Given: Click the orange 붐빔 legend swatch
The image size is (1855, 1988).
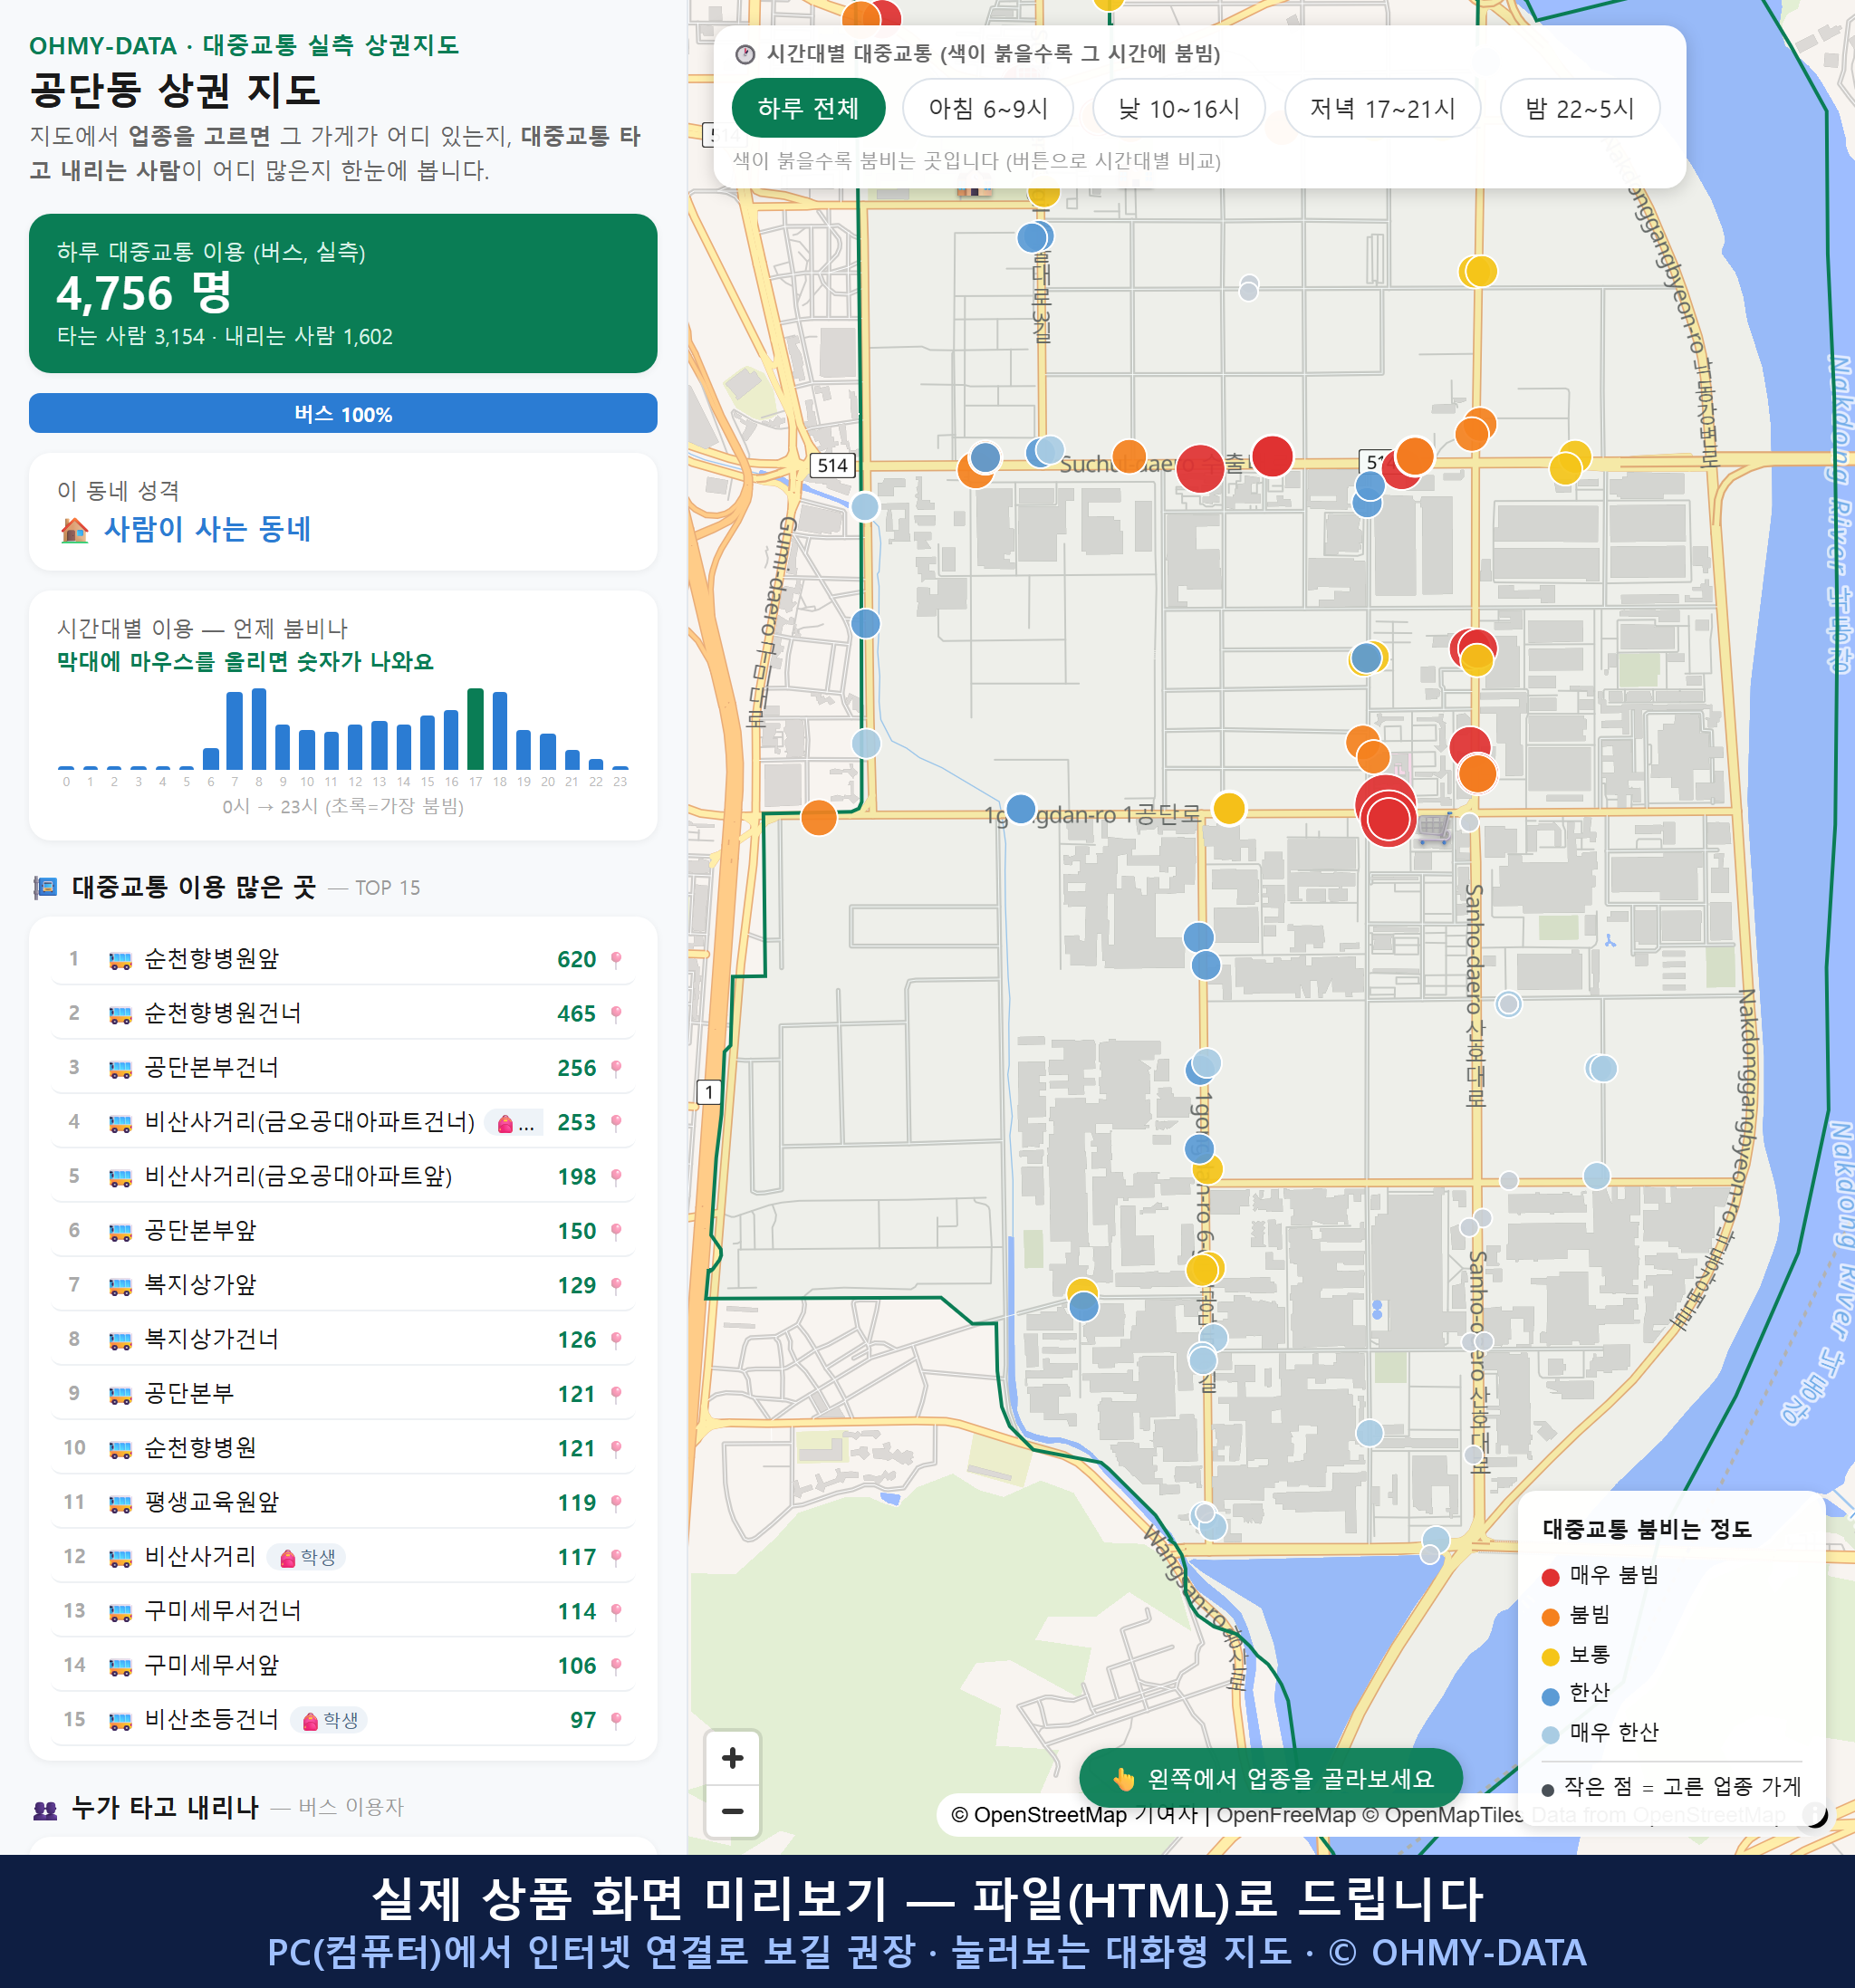Looking at the screenshot, I should 1550,1617.
